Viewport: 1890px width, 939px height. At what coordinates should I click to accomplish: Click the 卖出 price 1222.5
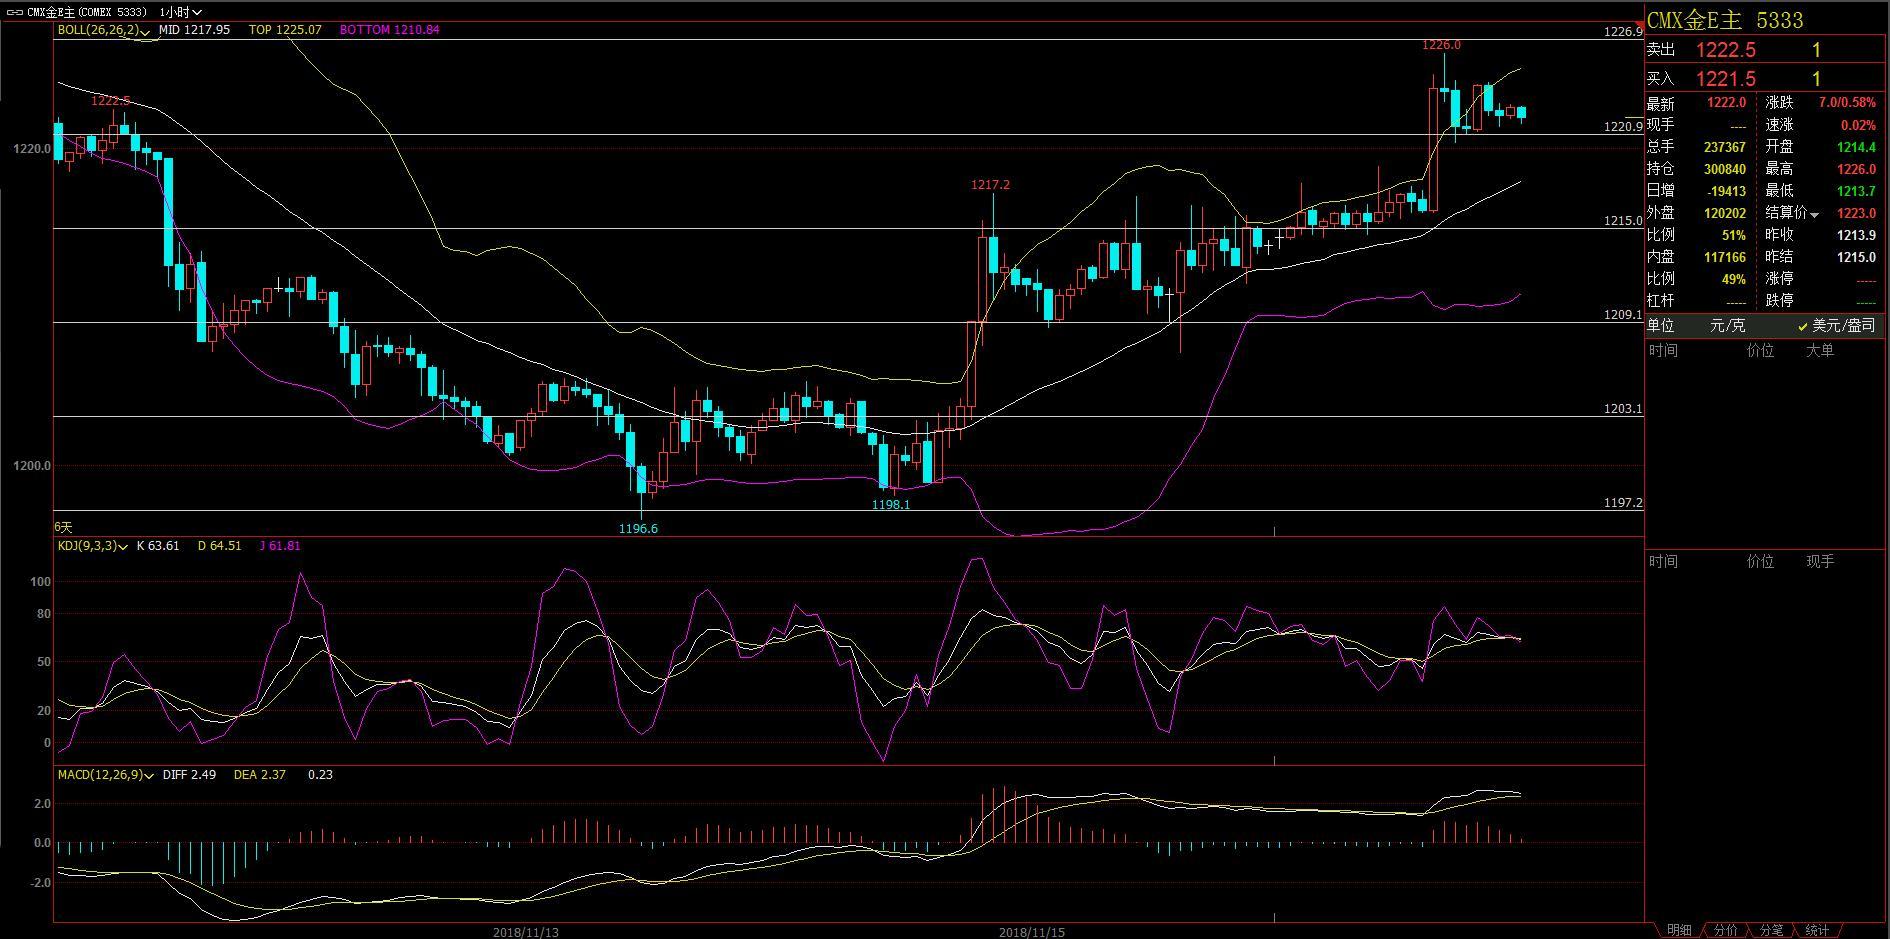coord(1726,50)
